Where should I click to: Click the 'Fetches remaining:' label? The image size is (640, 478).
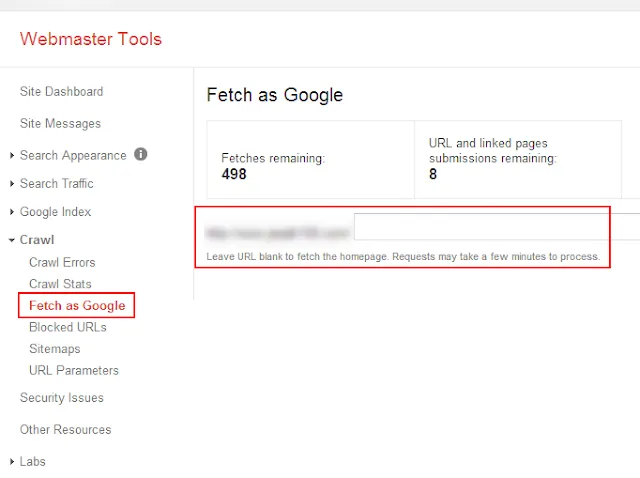tap(273, 158)
